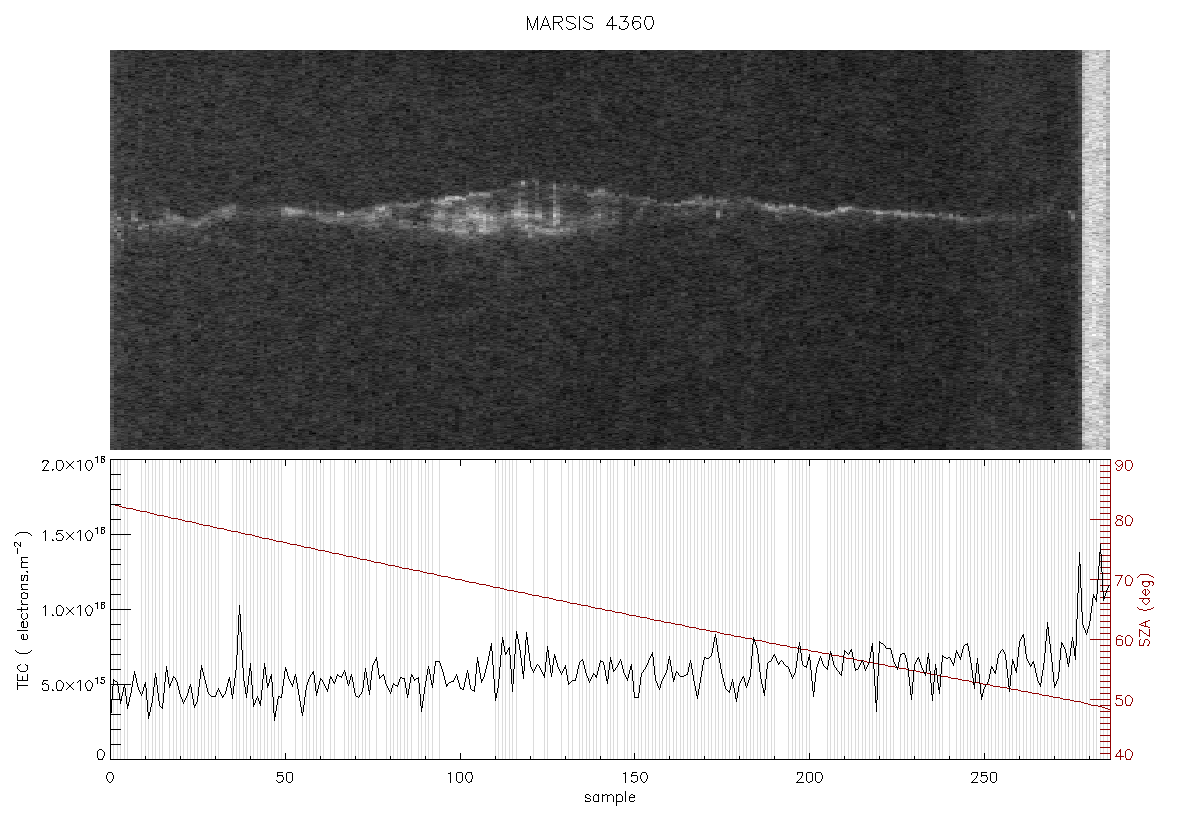Viewport: 1180px width, 830px height.
Task: Click the 2.0×10^16 TEC tick label
Action: (73, 464)
